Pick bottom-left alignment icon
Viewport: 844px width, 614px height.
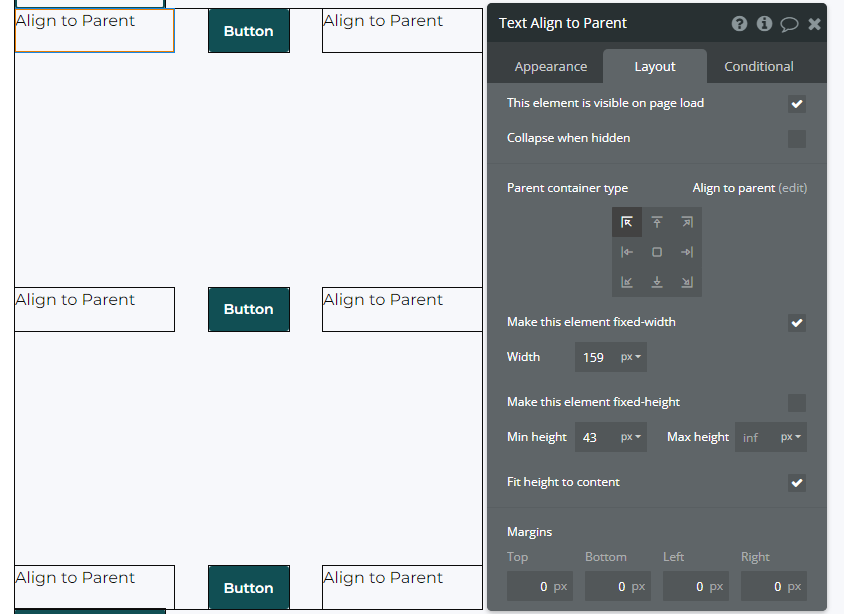(x=627, y=282)
